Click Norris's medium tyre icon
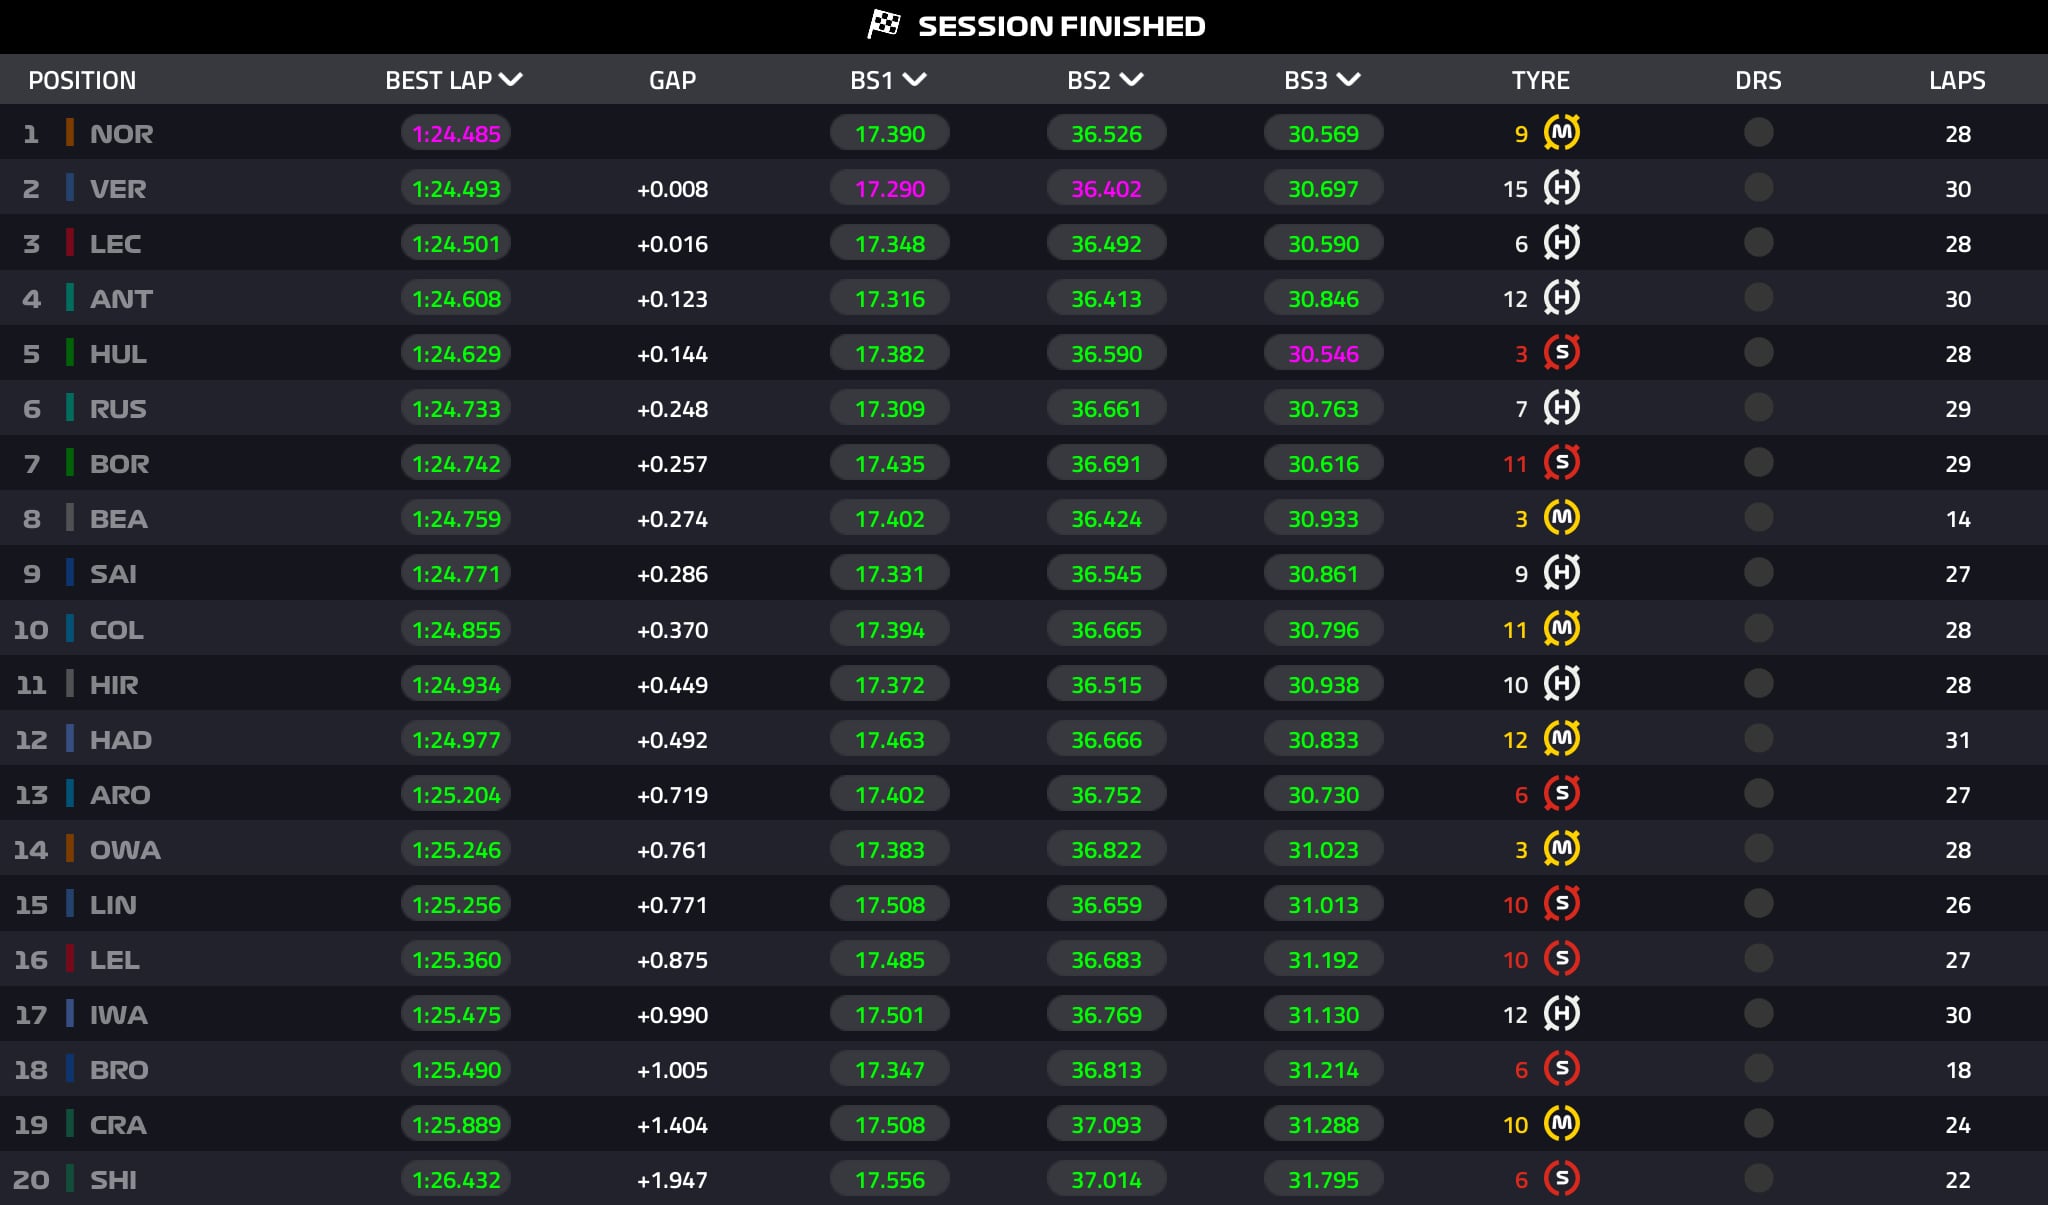Image resolution: width=2048 pixels, height=1205 pixels. [x=1561, y=133]
